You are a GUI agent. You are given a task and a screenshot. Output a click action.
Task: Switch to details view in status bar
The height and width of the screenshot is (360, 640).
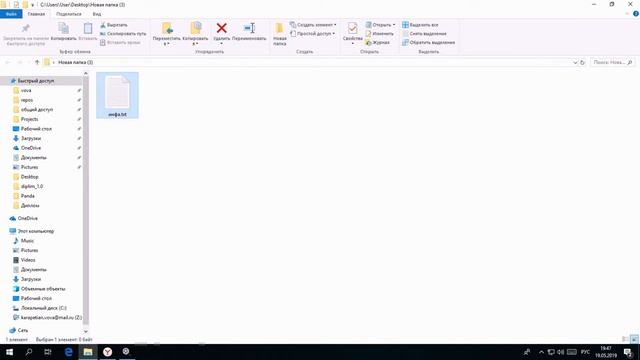625,339
